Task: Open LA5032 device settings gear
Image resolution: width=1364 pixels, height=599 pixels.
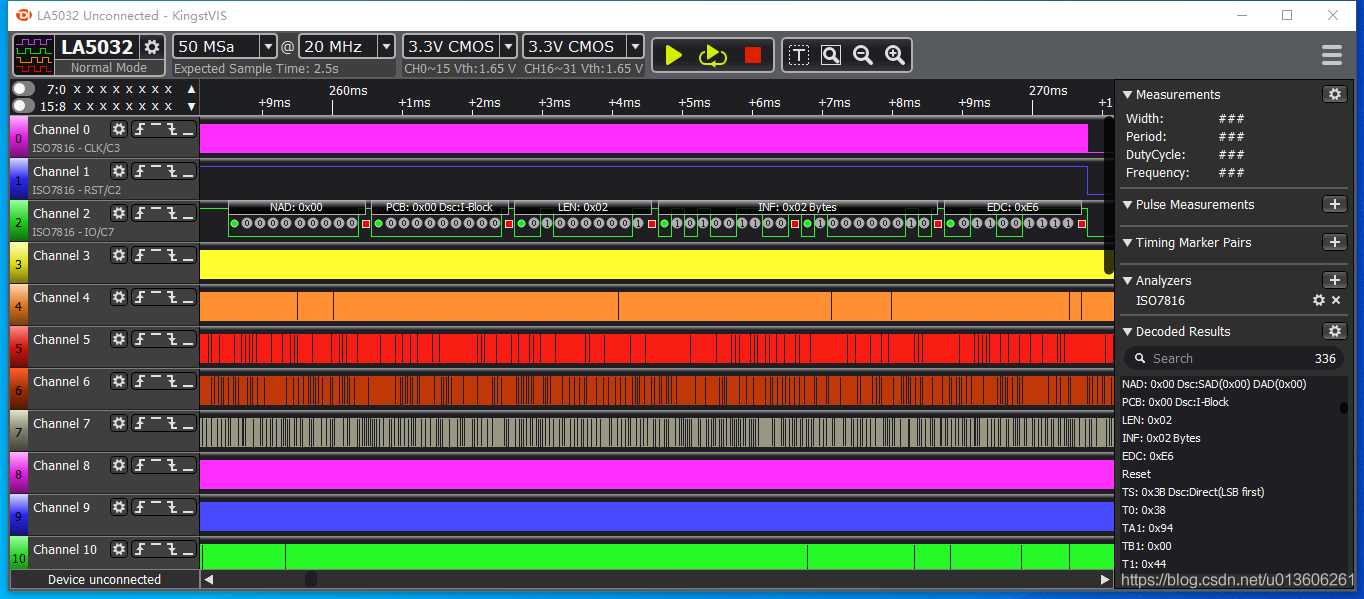Action: (152, 47)
